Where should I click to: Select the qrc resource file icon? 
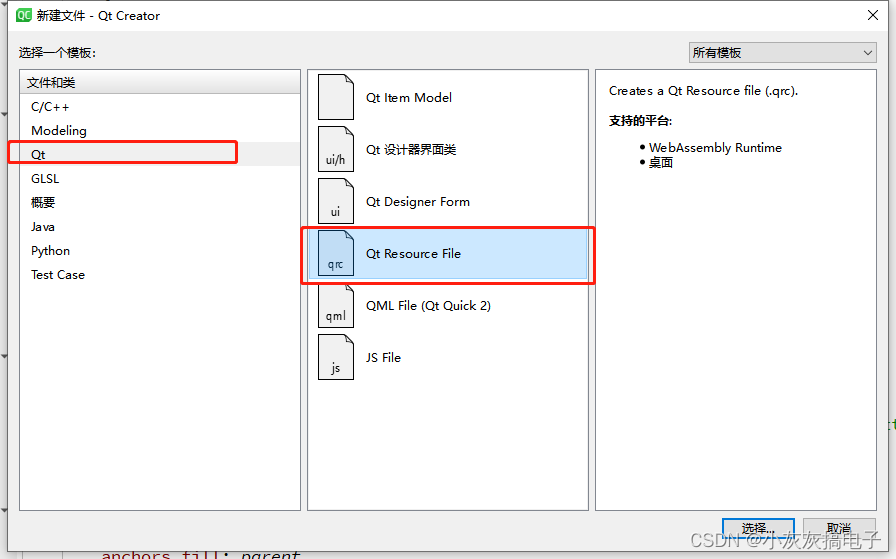click(x=336, y=253)
